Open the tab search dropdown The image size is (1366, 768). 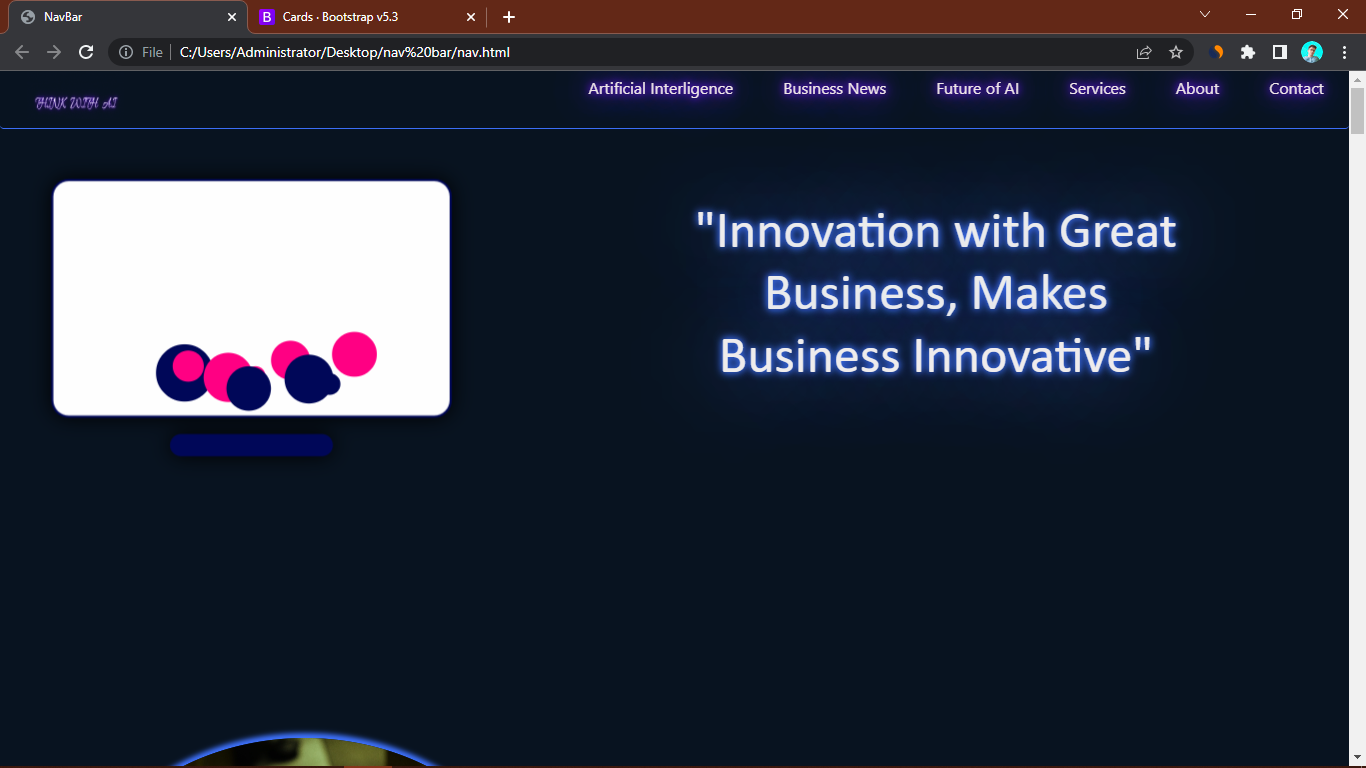(1205, 14)
